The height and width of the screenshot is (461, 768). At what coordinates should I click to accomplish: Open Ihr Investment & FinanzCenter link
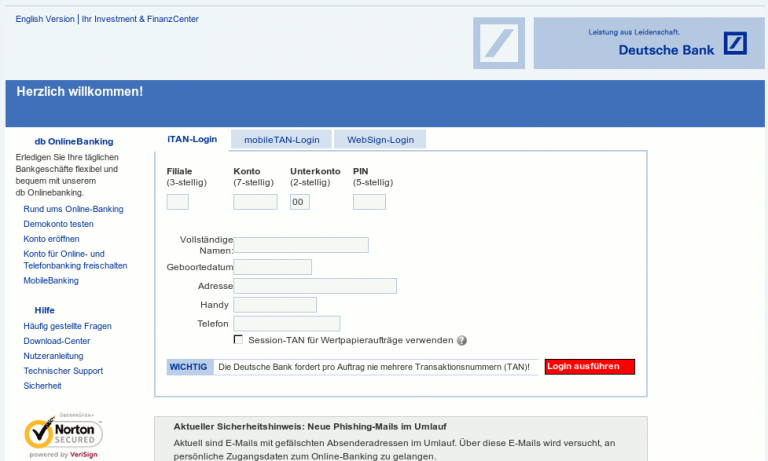click(x=140, y=19)
